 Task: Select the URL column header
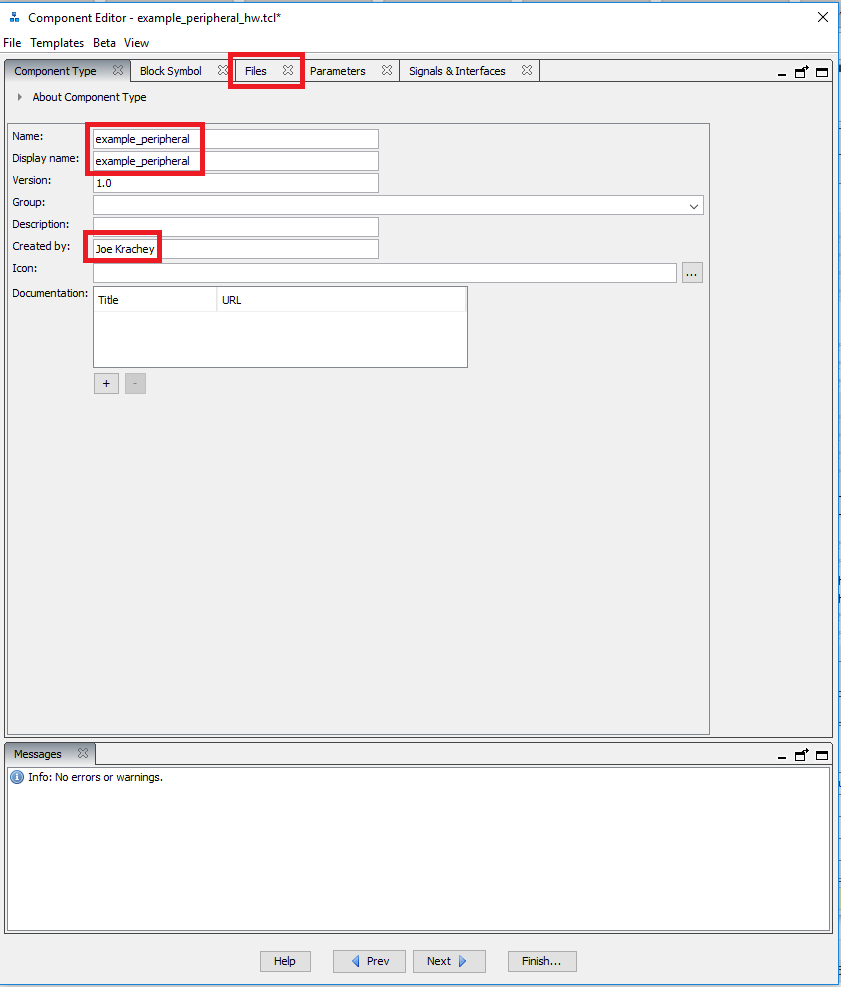point(340,300)
